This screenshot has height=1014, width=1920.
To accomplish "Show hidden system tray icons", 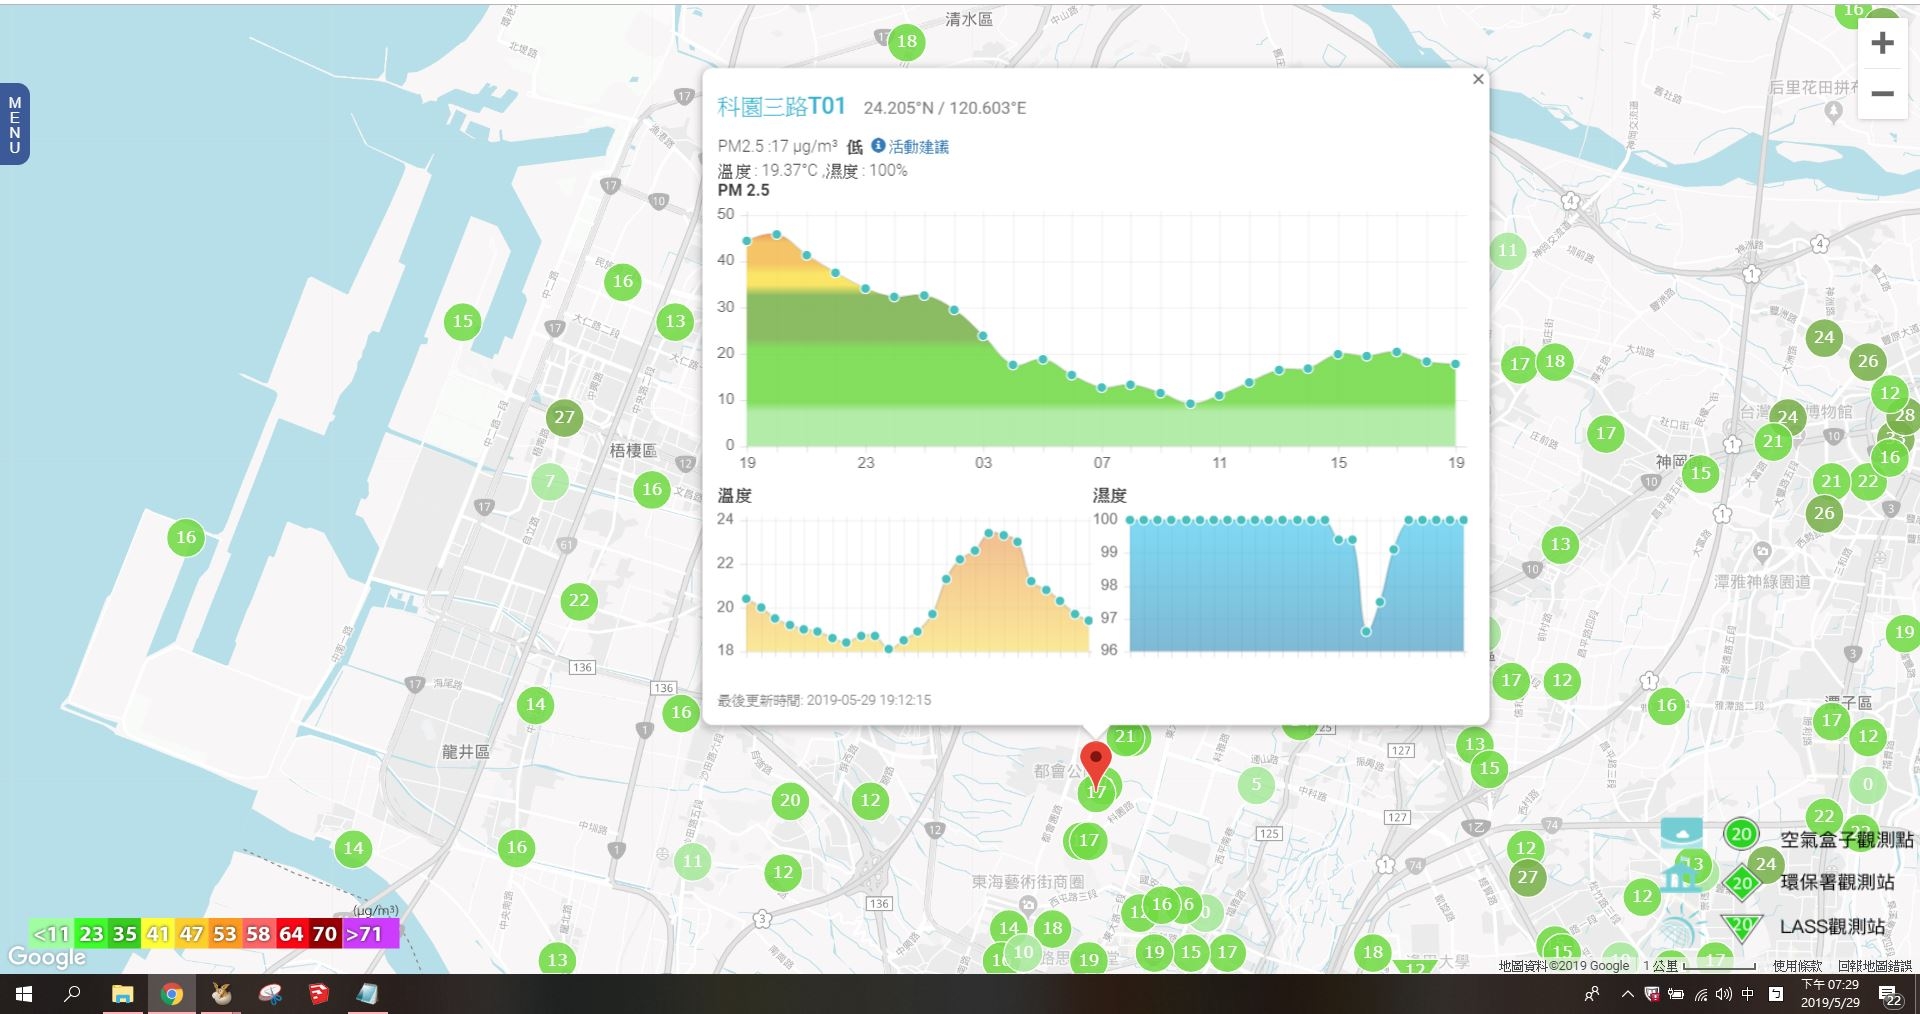I will 1627,994.
